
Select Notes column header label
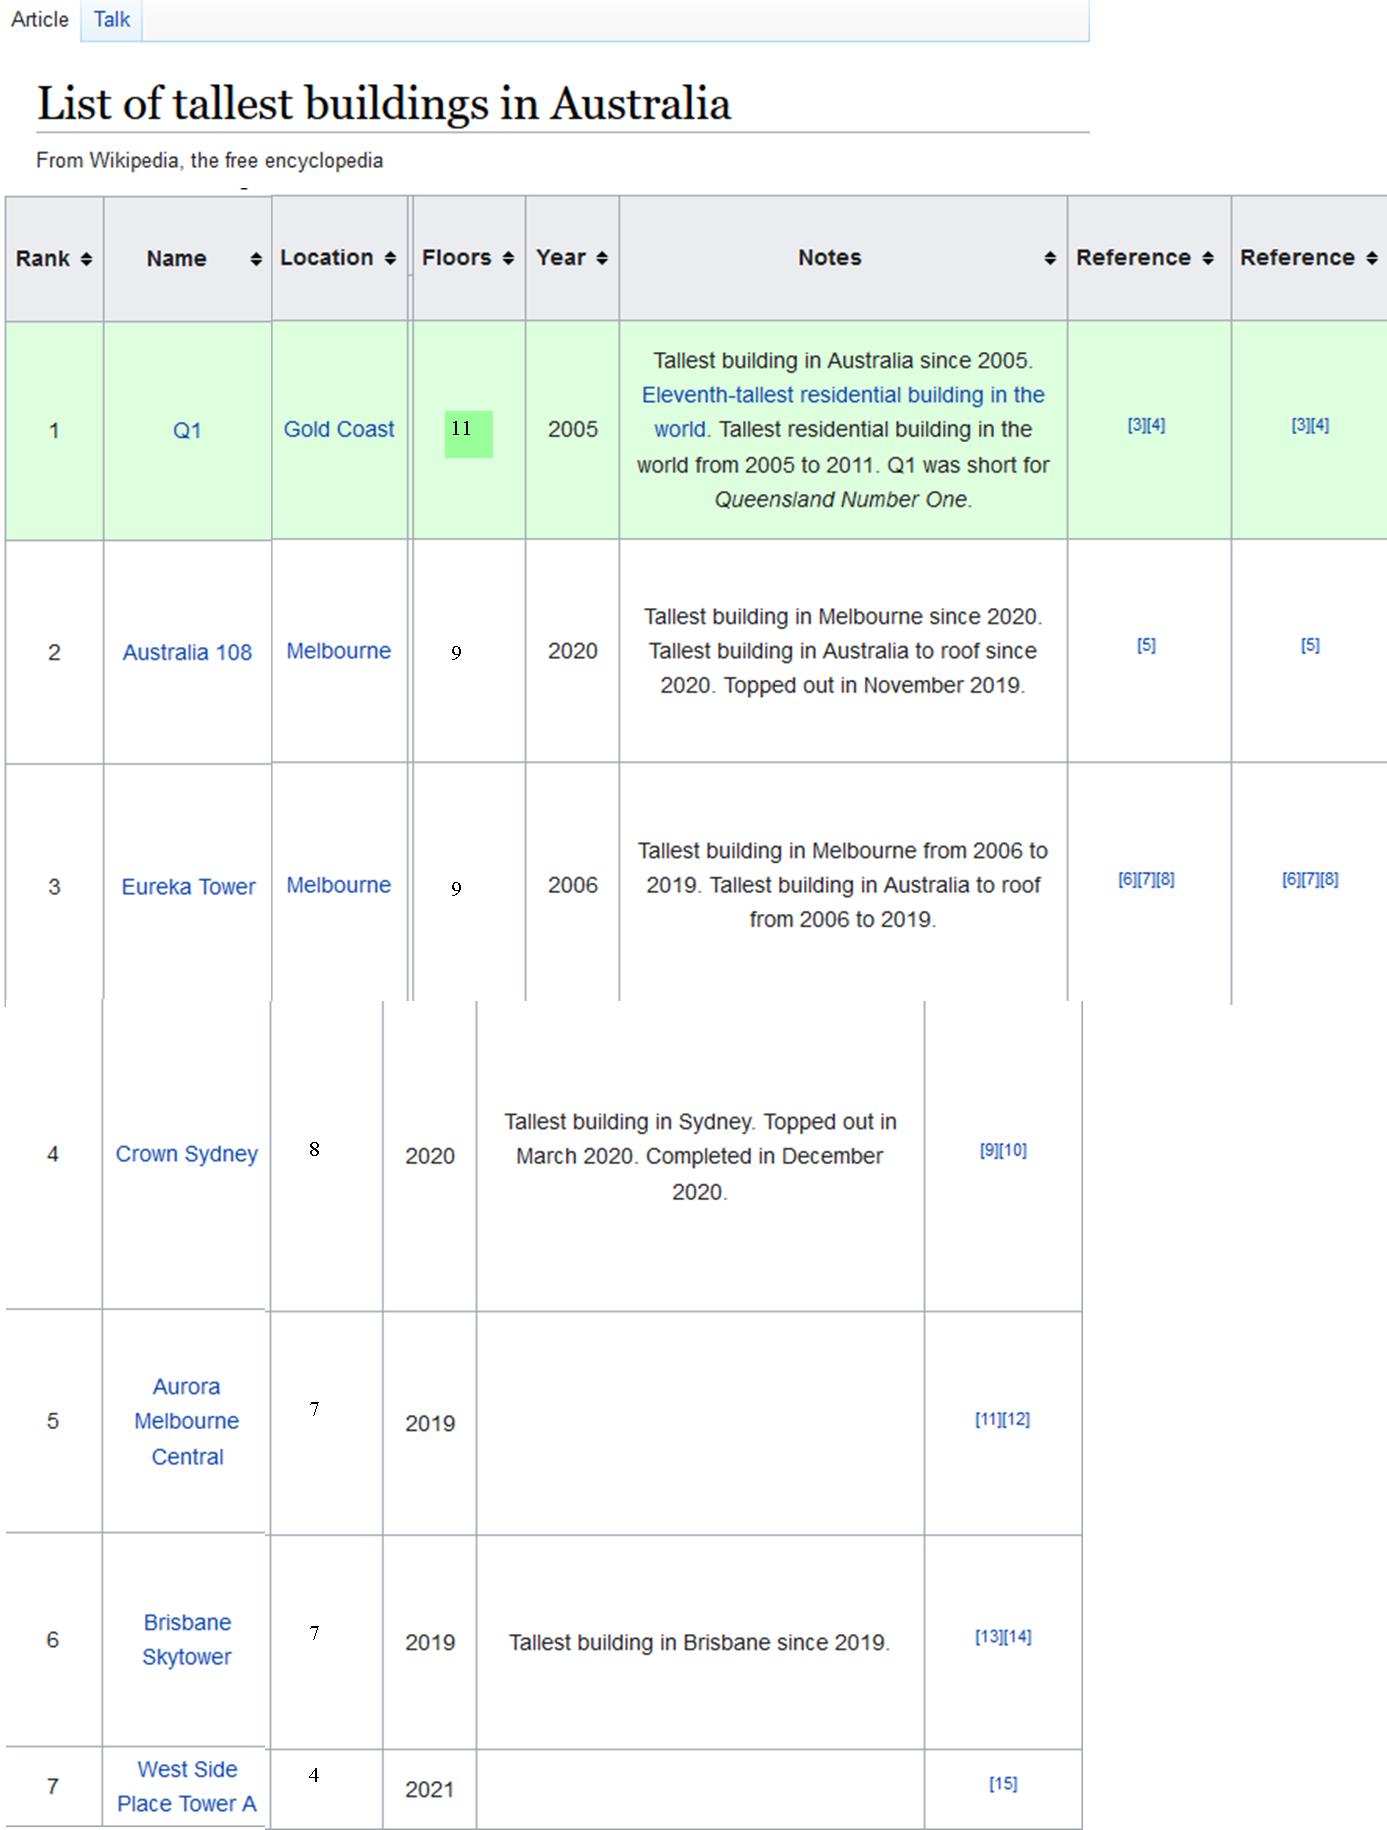point(830,257)
